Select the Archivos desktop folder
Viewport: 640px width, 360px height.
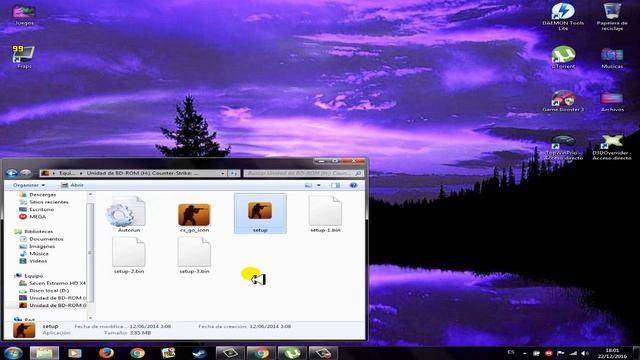pos(612,102)
